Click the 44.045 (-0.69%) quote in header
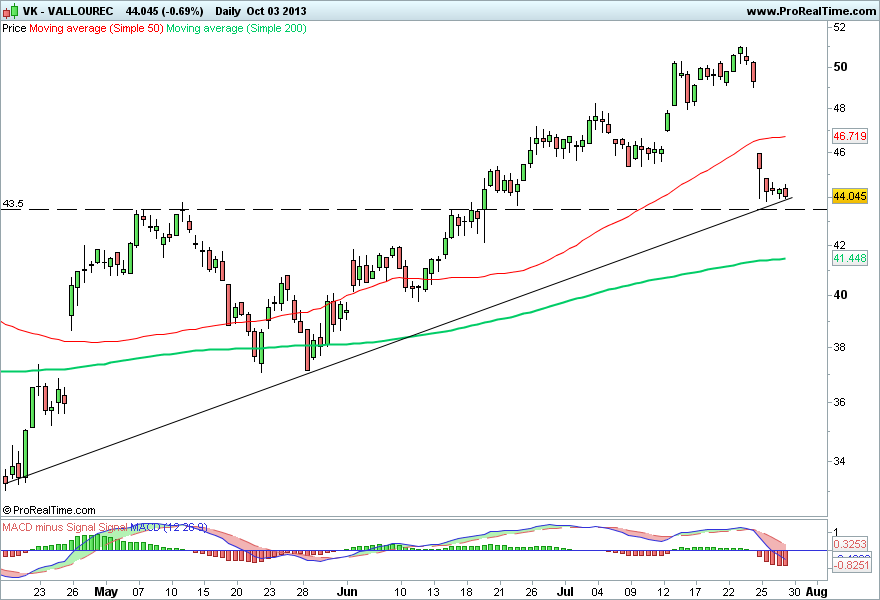The image size is (880, 600). click(x=164, y=11)
